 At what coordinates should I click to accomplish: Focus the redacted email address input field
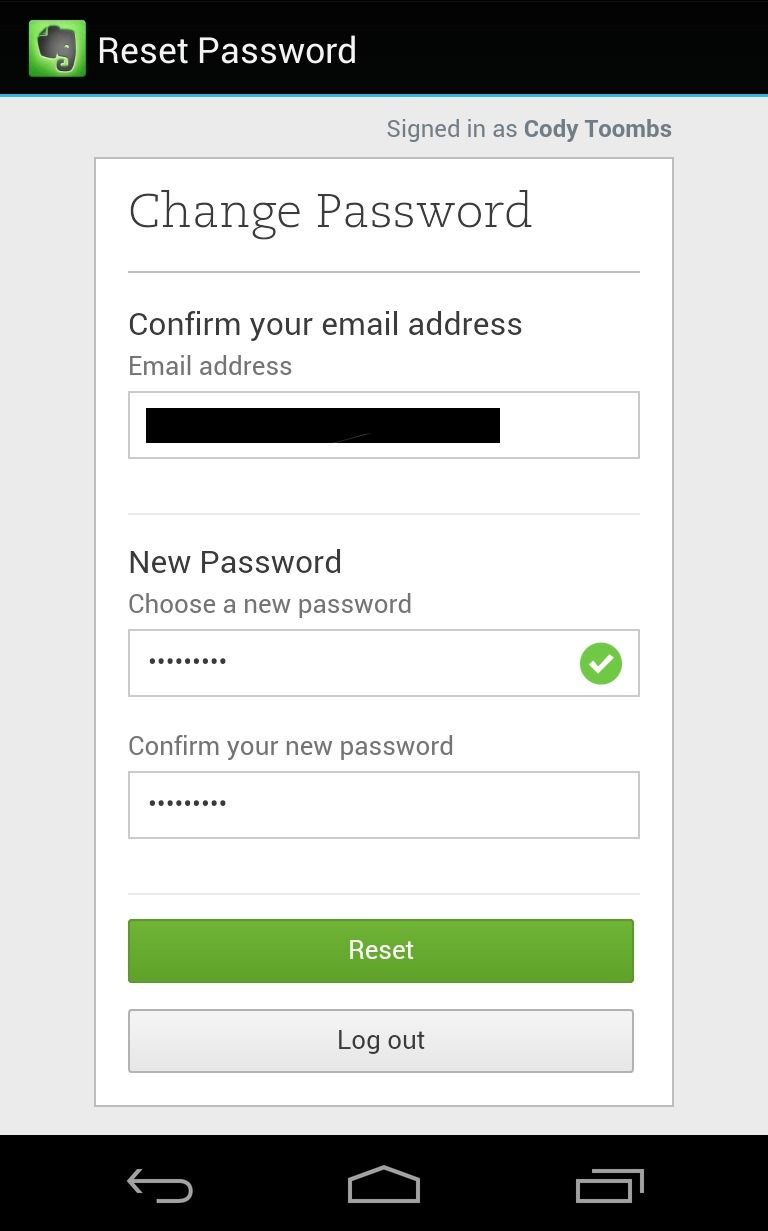tap(383, 425)
